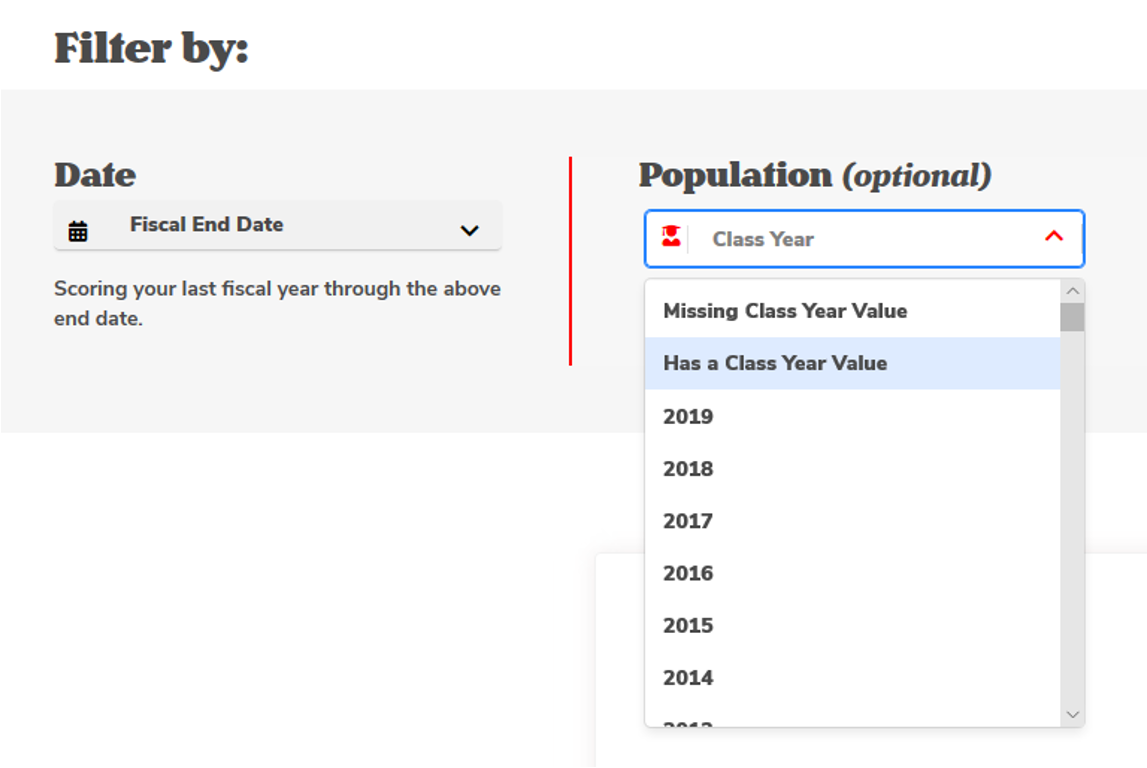Viewport: 1147px width, 768px height.
Task: Click the dropdown list scrollbar thumb
Action: tap(1072, 317)
